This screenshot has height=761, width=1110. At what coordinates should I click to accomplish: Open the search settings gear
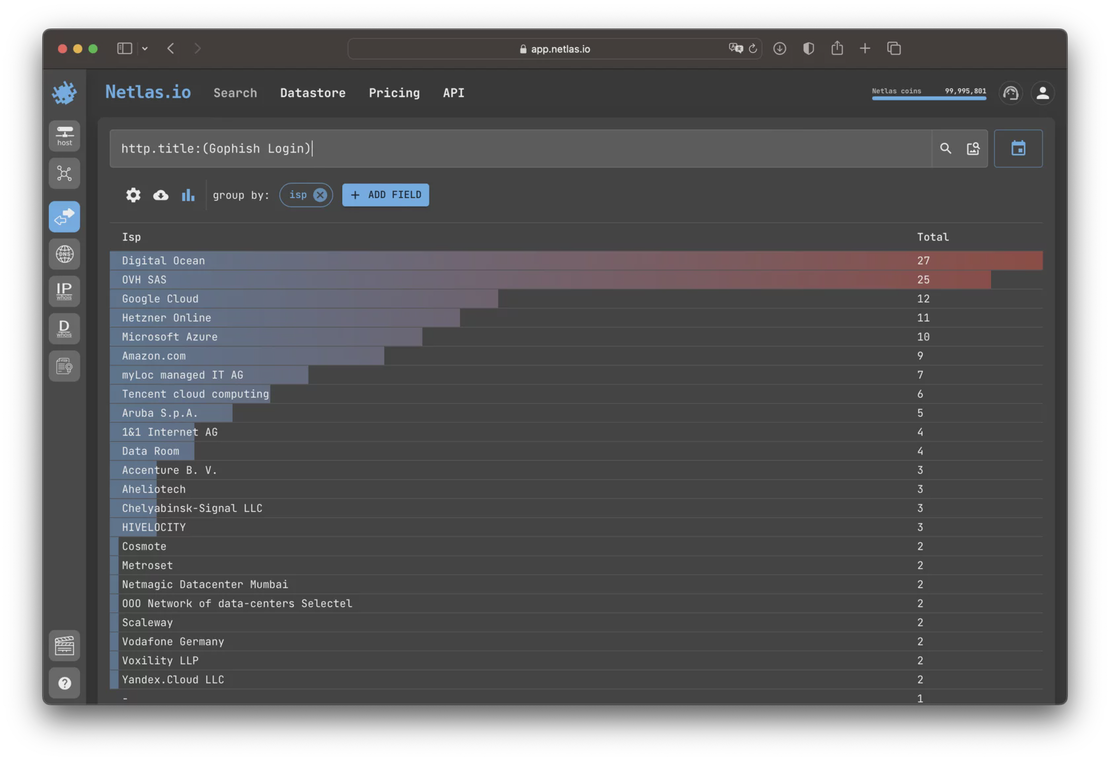point(133,194)
